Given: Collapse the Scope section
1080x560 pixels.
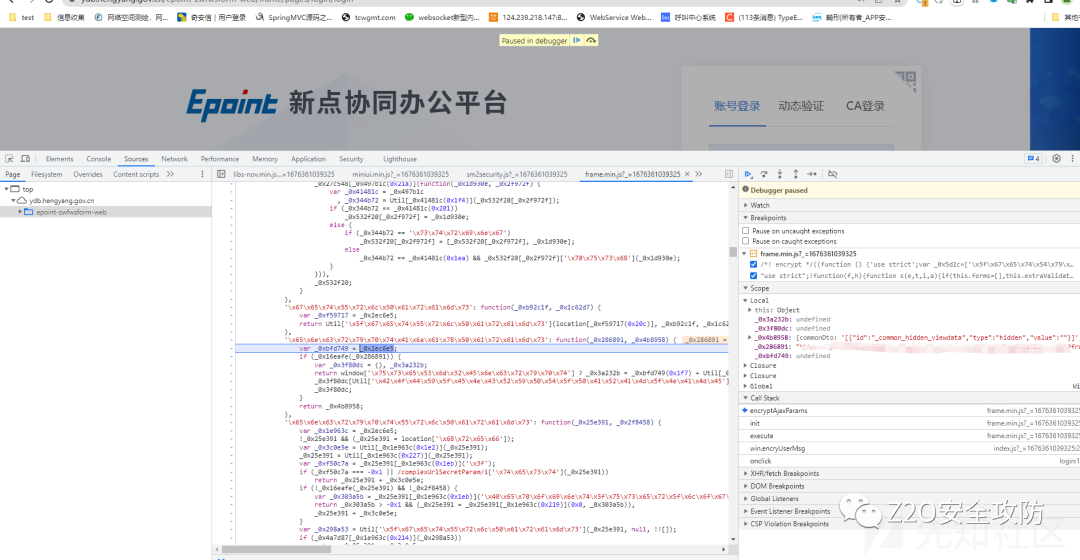Looking at the screenshot, I should 759,288.
